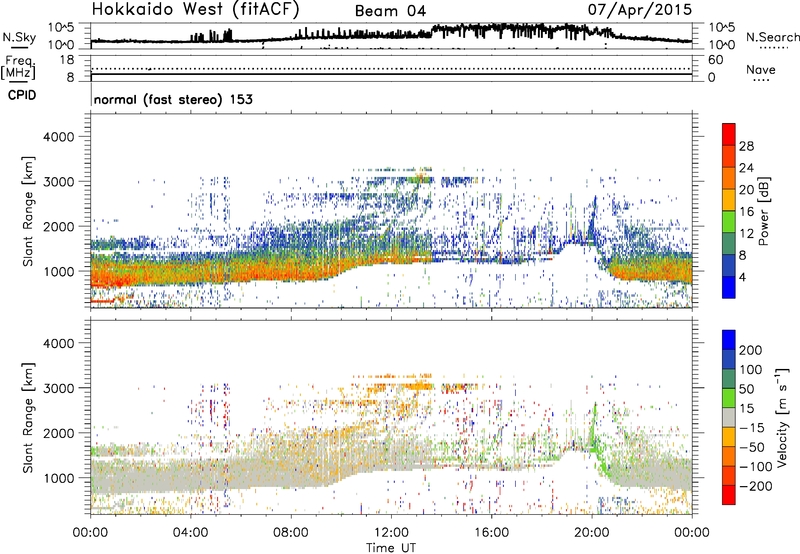Click the '18' frequency axis value
Viewport: 800px width, 554px height.
(67, 60)
